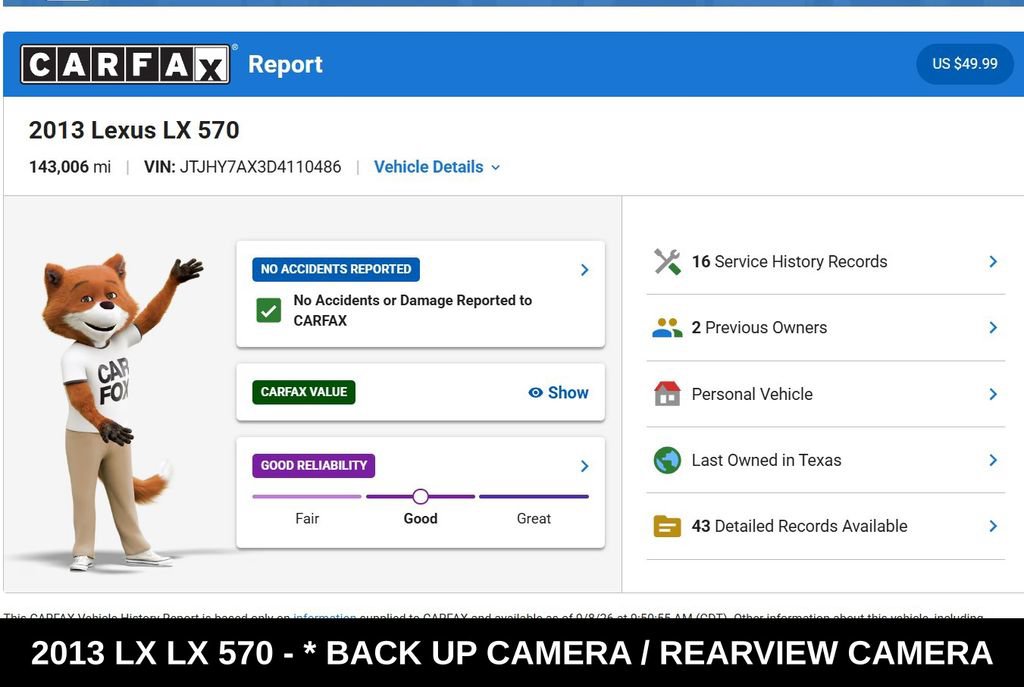Screen dimensions: 1024x687
Task: Expand the Vehicle Details dropdown
Action: click(437, 167)
